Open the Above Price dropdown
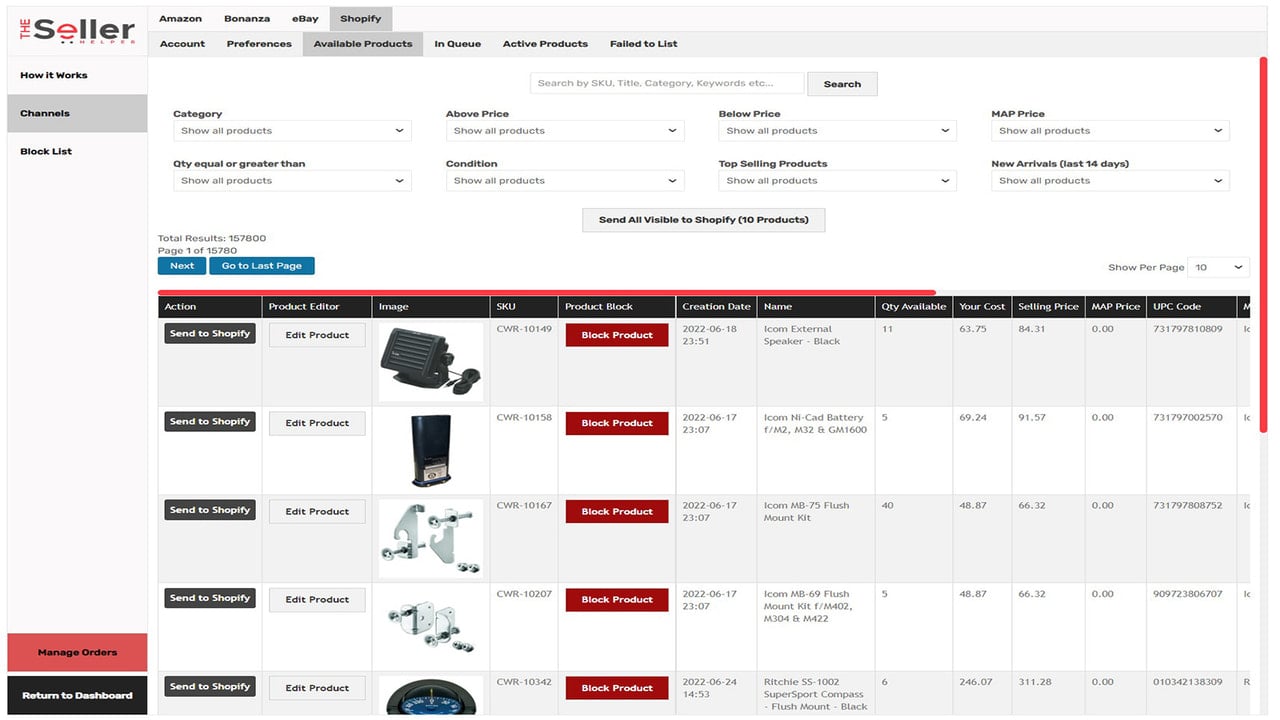Viewport: 1280px width, 720px height. [x=565, y=131]
